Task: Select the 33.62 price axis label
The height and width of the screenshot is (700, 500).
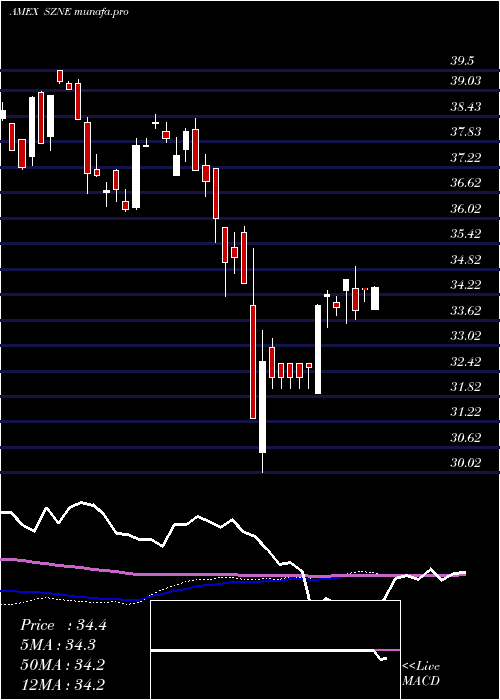Action: (465, 310)
